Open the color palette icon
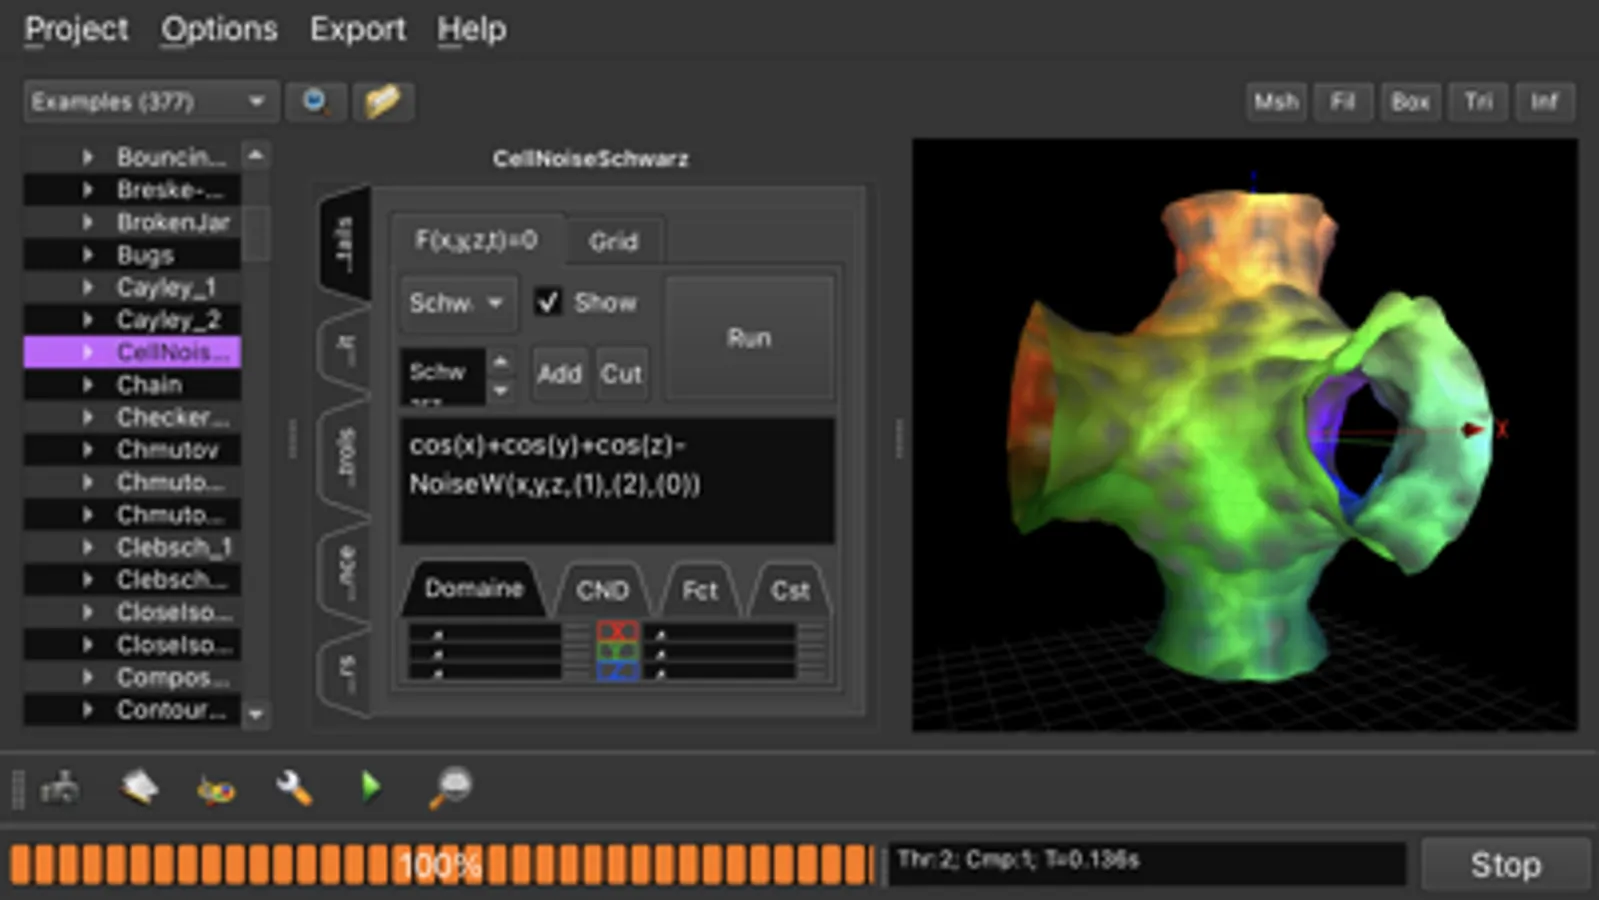 [216, 789]
